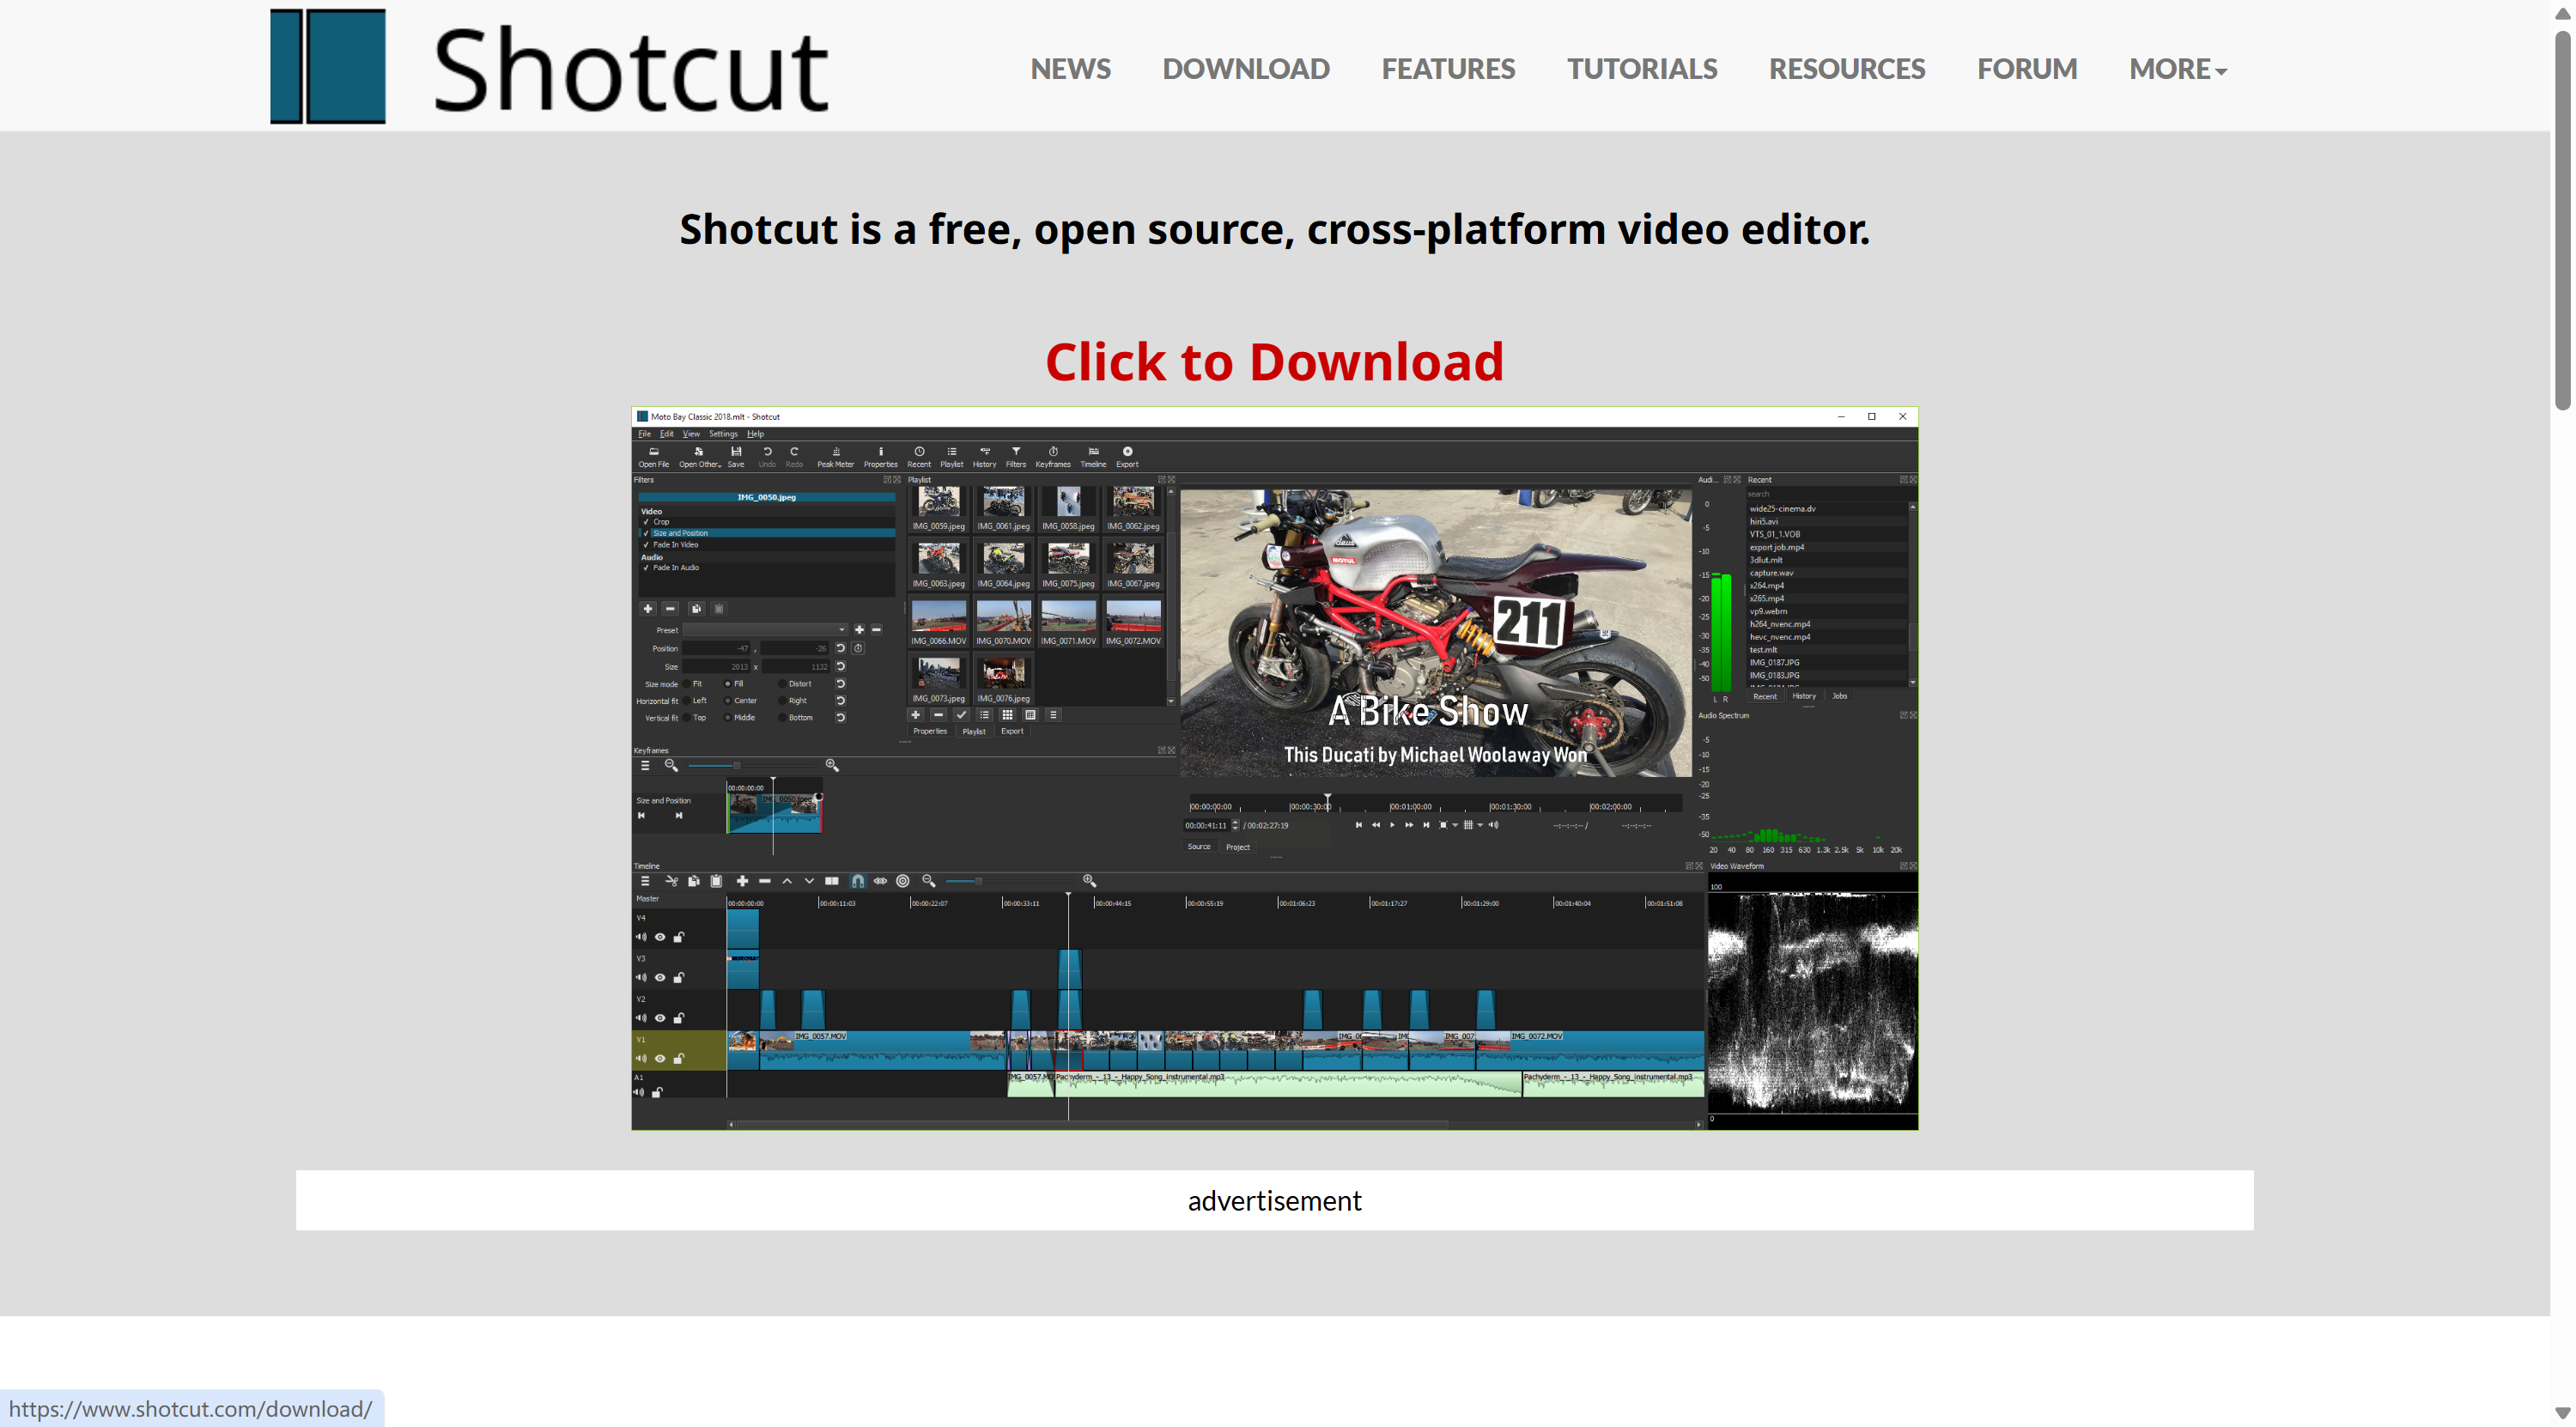The height and width of the screenshot is (1427, 2576).
Task: Click the Shotcut editor screenshot image
Action: click(1274, 768)
